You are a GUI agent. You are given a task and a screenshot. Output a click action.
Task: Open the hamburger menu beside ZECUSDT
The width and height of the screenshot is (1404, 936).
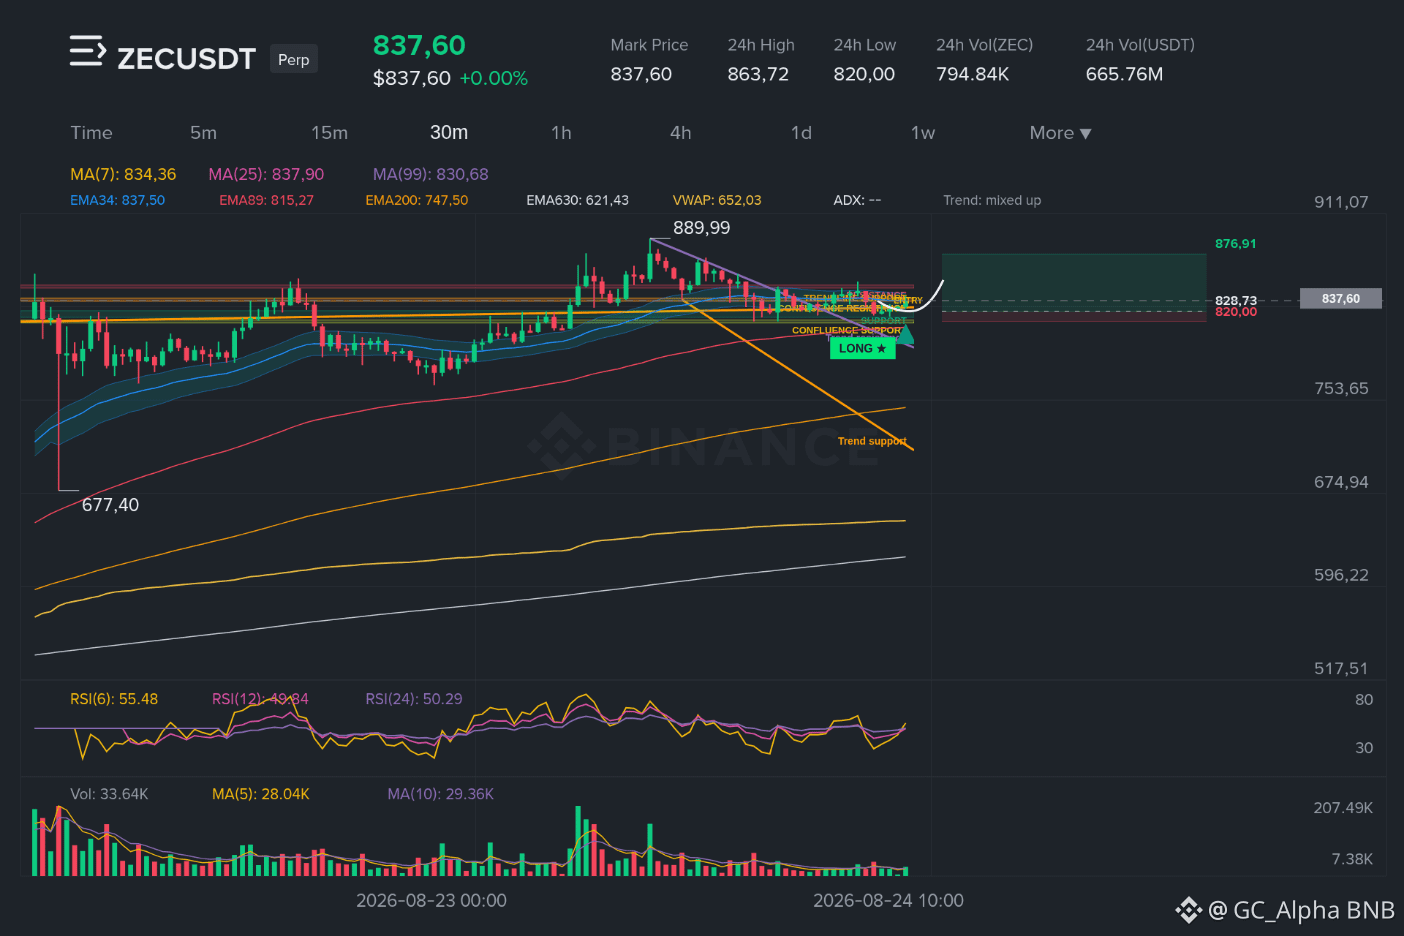pyautogui.click(x=87, y=51)
